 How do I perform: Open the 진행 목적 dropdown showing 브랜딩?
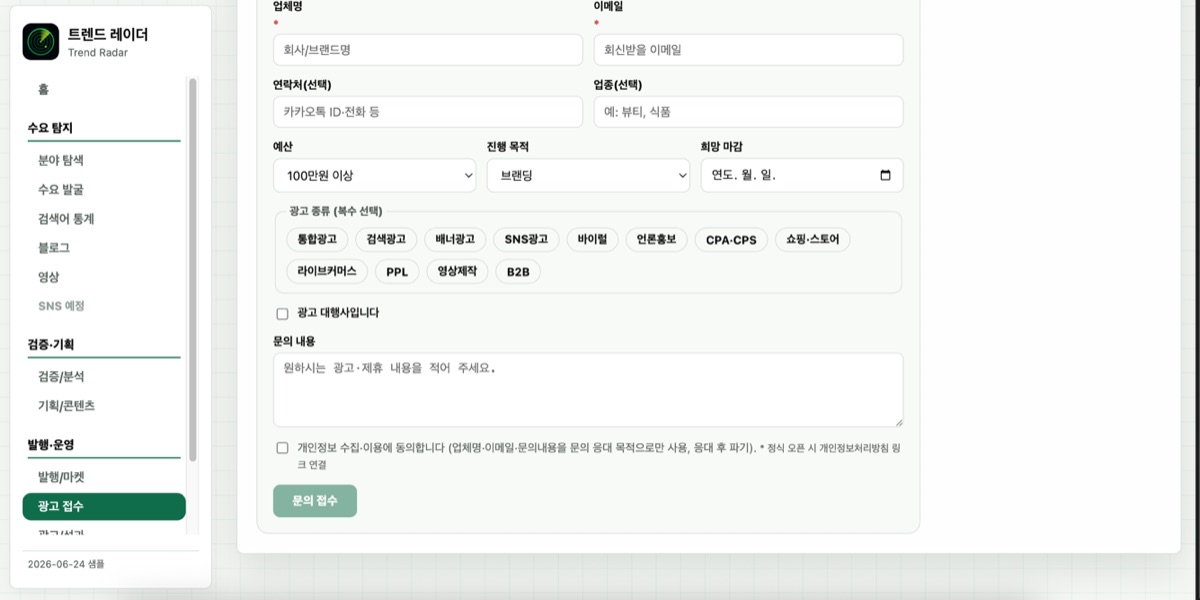coord(588,175)
